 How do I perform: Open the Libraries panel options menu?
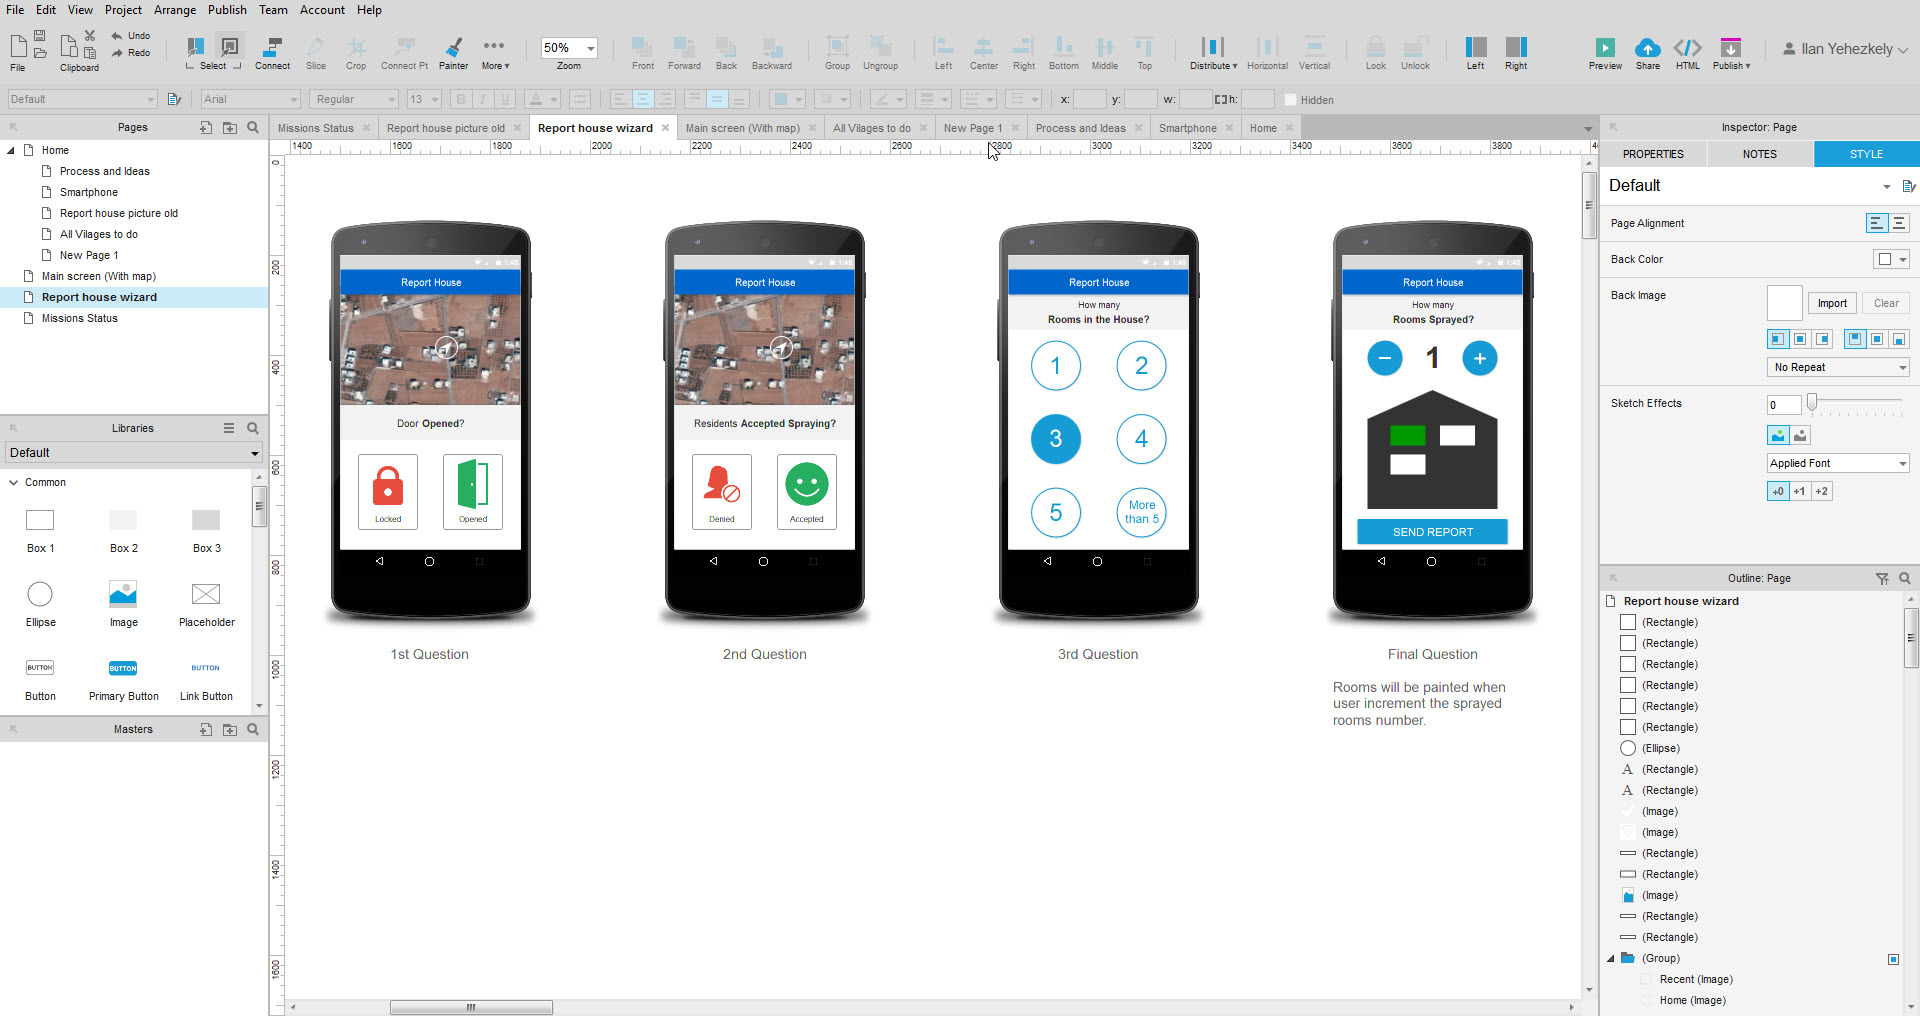[x=229, y=428]
